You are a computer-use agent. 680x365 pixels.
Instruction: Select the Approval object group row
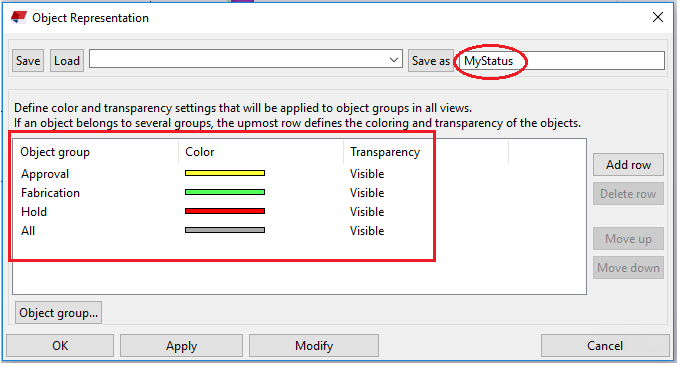[x=299, y=174]
